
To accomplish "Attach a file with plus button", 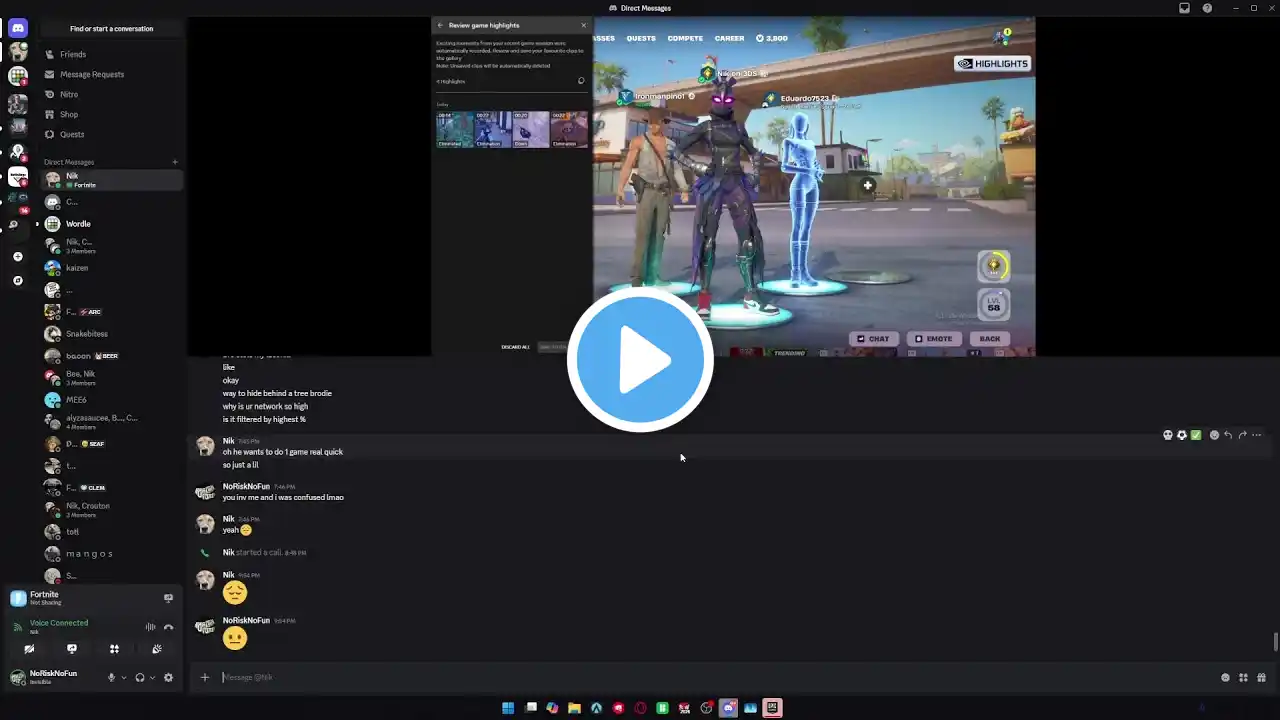I will point(205,677).
